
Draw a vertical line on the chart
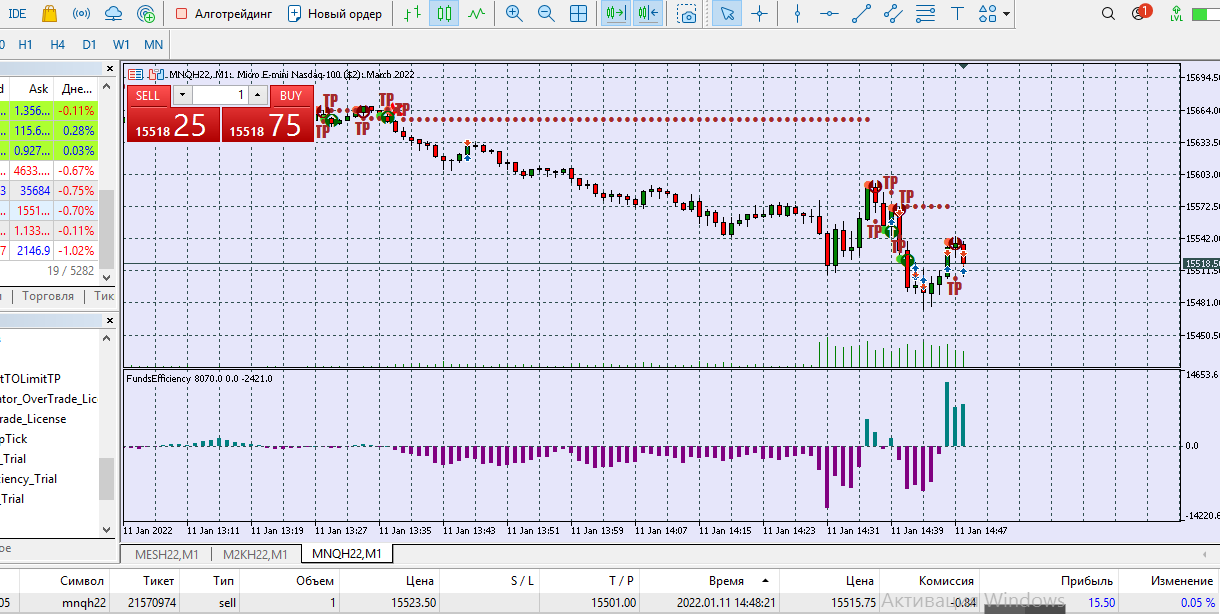[797, 14]
